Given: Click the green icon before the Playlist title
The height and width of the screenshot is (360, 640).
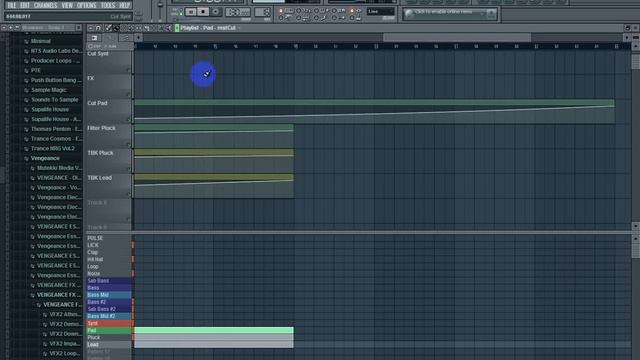Looking at the screenshot, I should tap(177, 28).
